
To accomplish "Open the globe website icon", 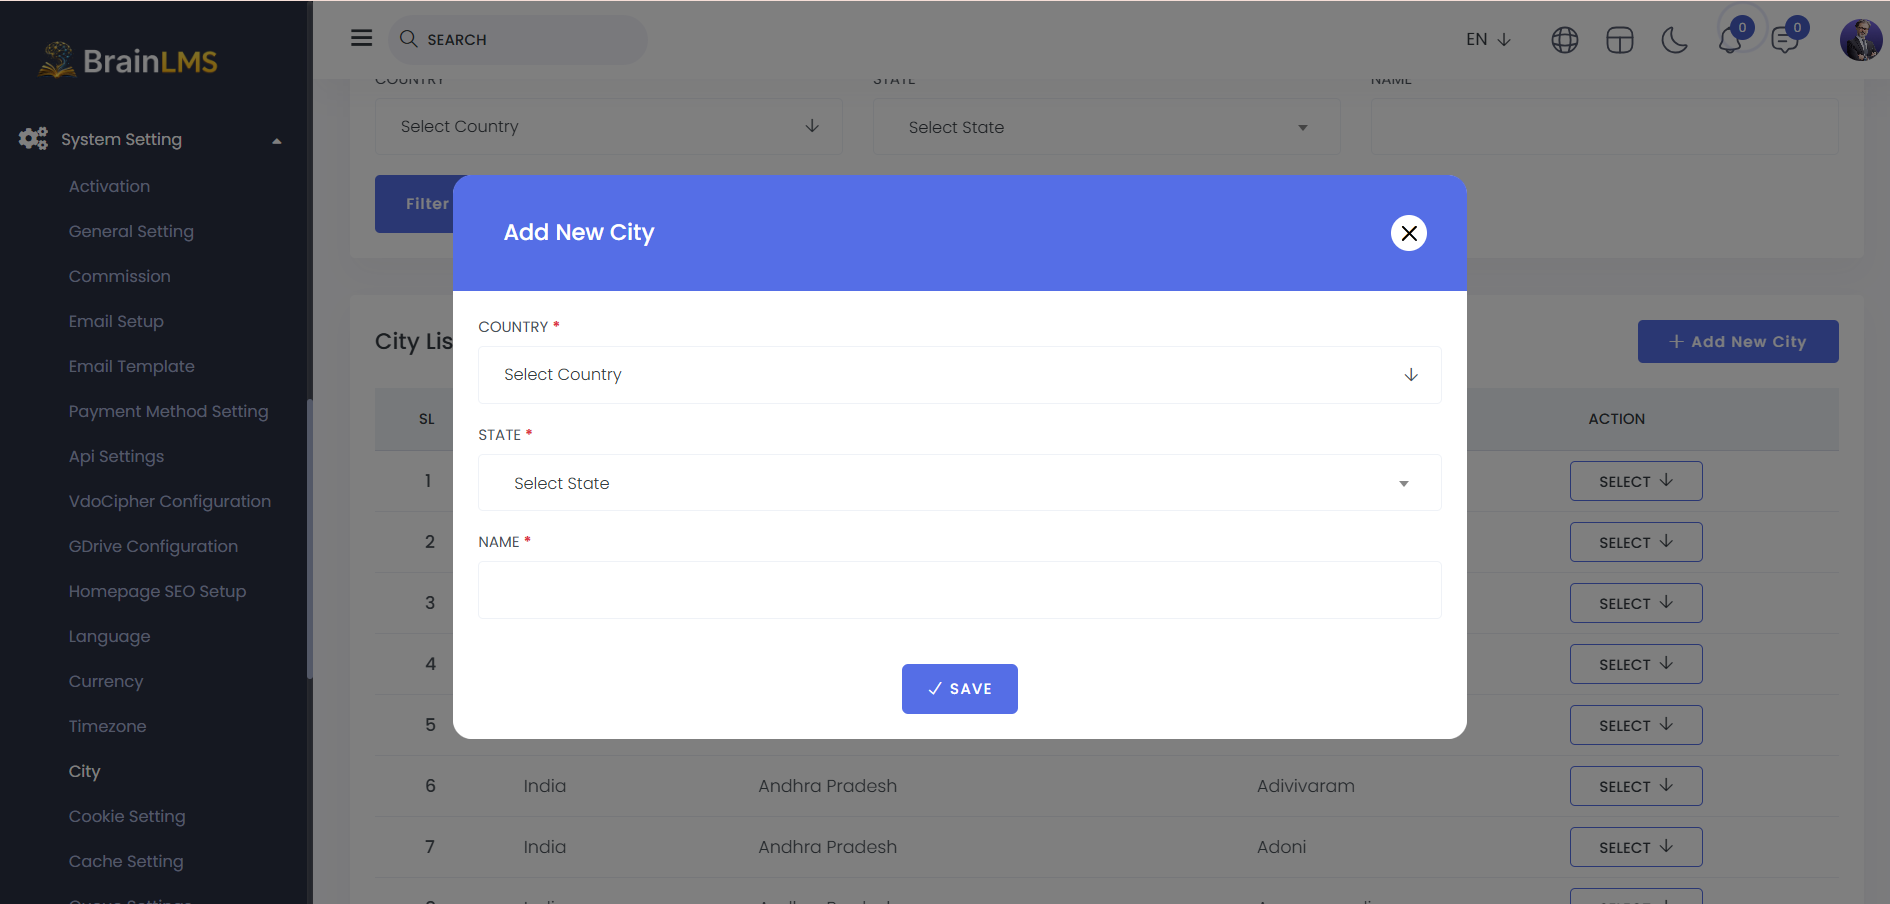I will 1564,40.
